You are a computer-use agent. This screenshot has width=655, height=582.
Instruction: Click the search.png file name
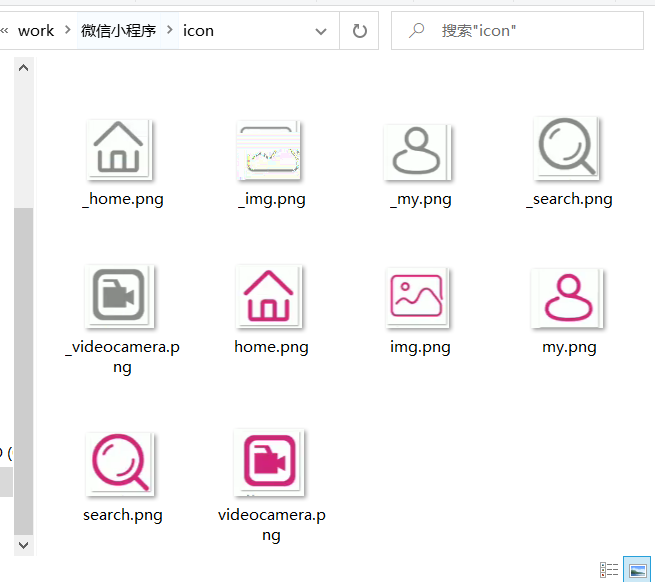pyautogui.click(x=122, y=515)
